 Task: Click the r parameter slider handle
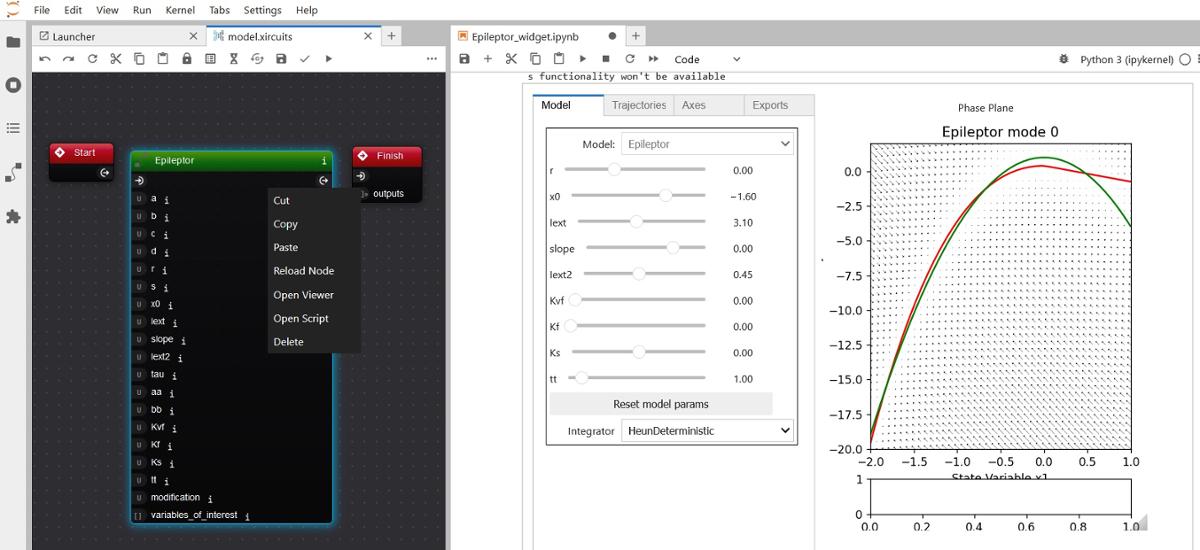coord(614,170)
